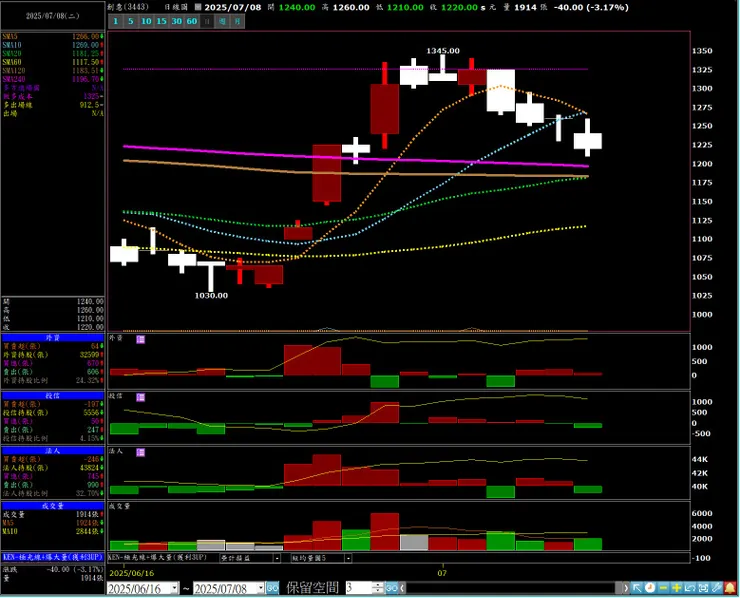Select the daily (日) chart period

pyautogui.click(x=207, y=21)
